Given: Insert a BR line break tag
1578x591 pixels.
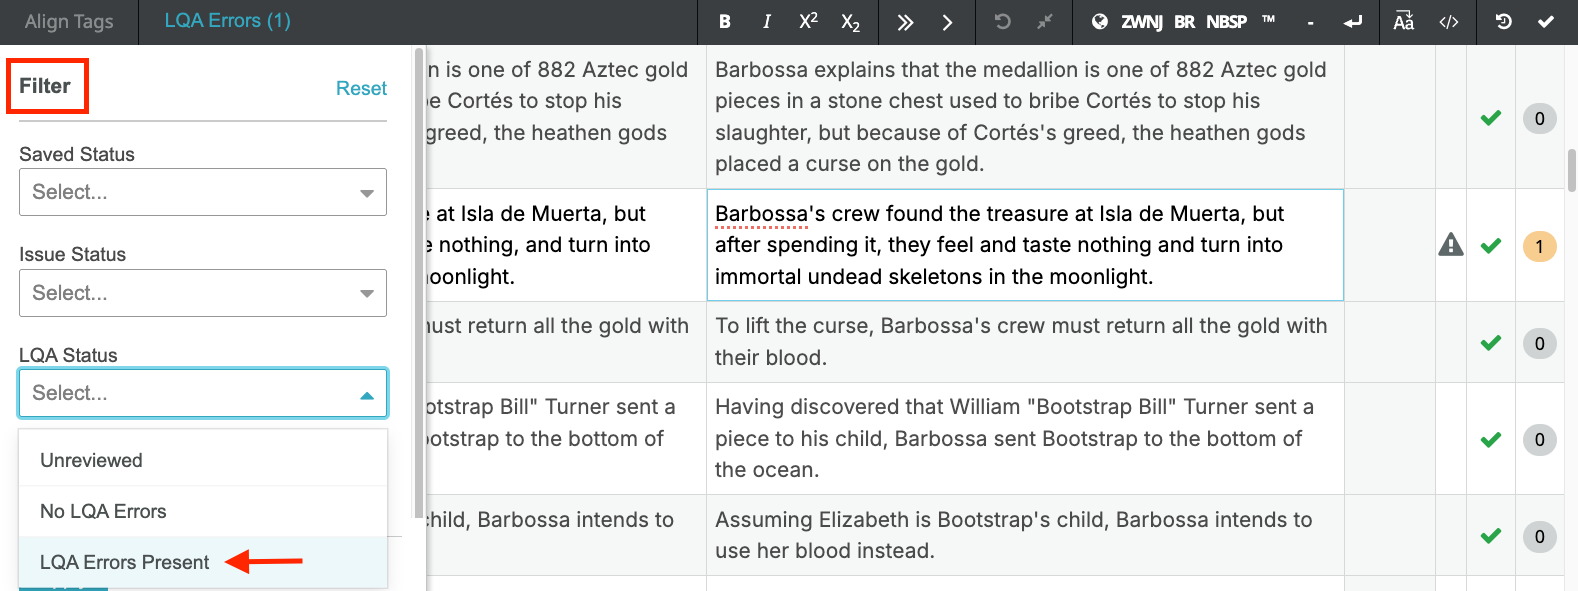Looking at the screenshot, I should click(1184, 22).
